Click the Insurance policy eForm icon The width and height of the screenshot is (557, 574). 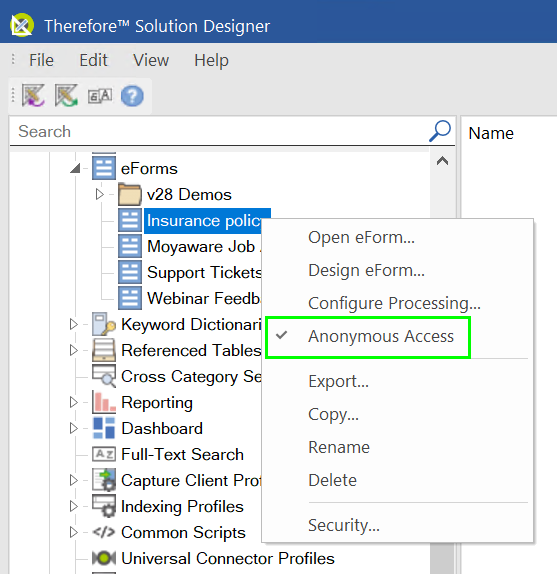[130, 220]
